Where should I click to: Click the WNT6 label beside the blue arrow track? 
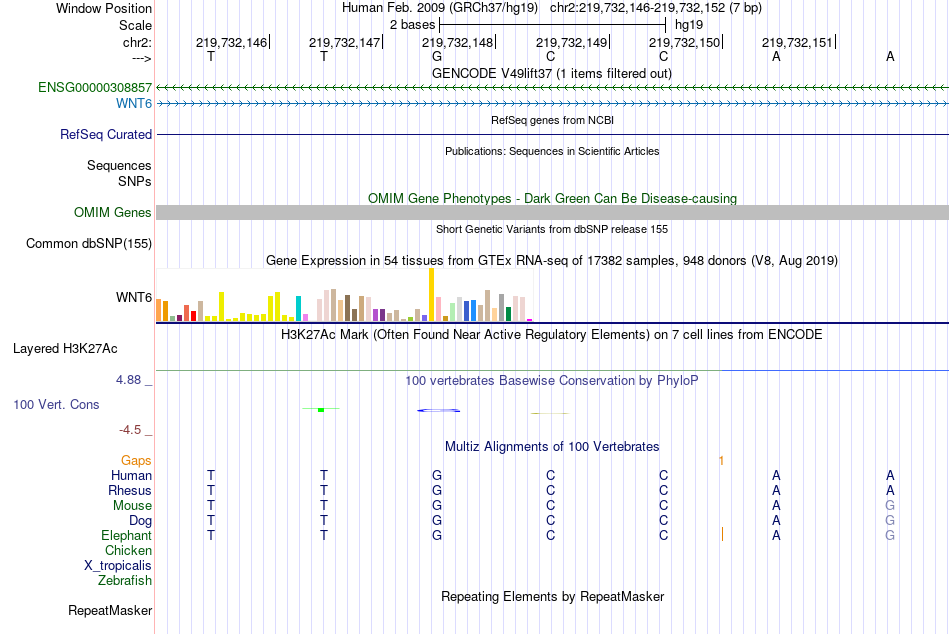(x=134, y=104)
